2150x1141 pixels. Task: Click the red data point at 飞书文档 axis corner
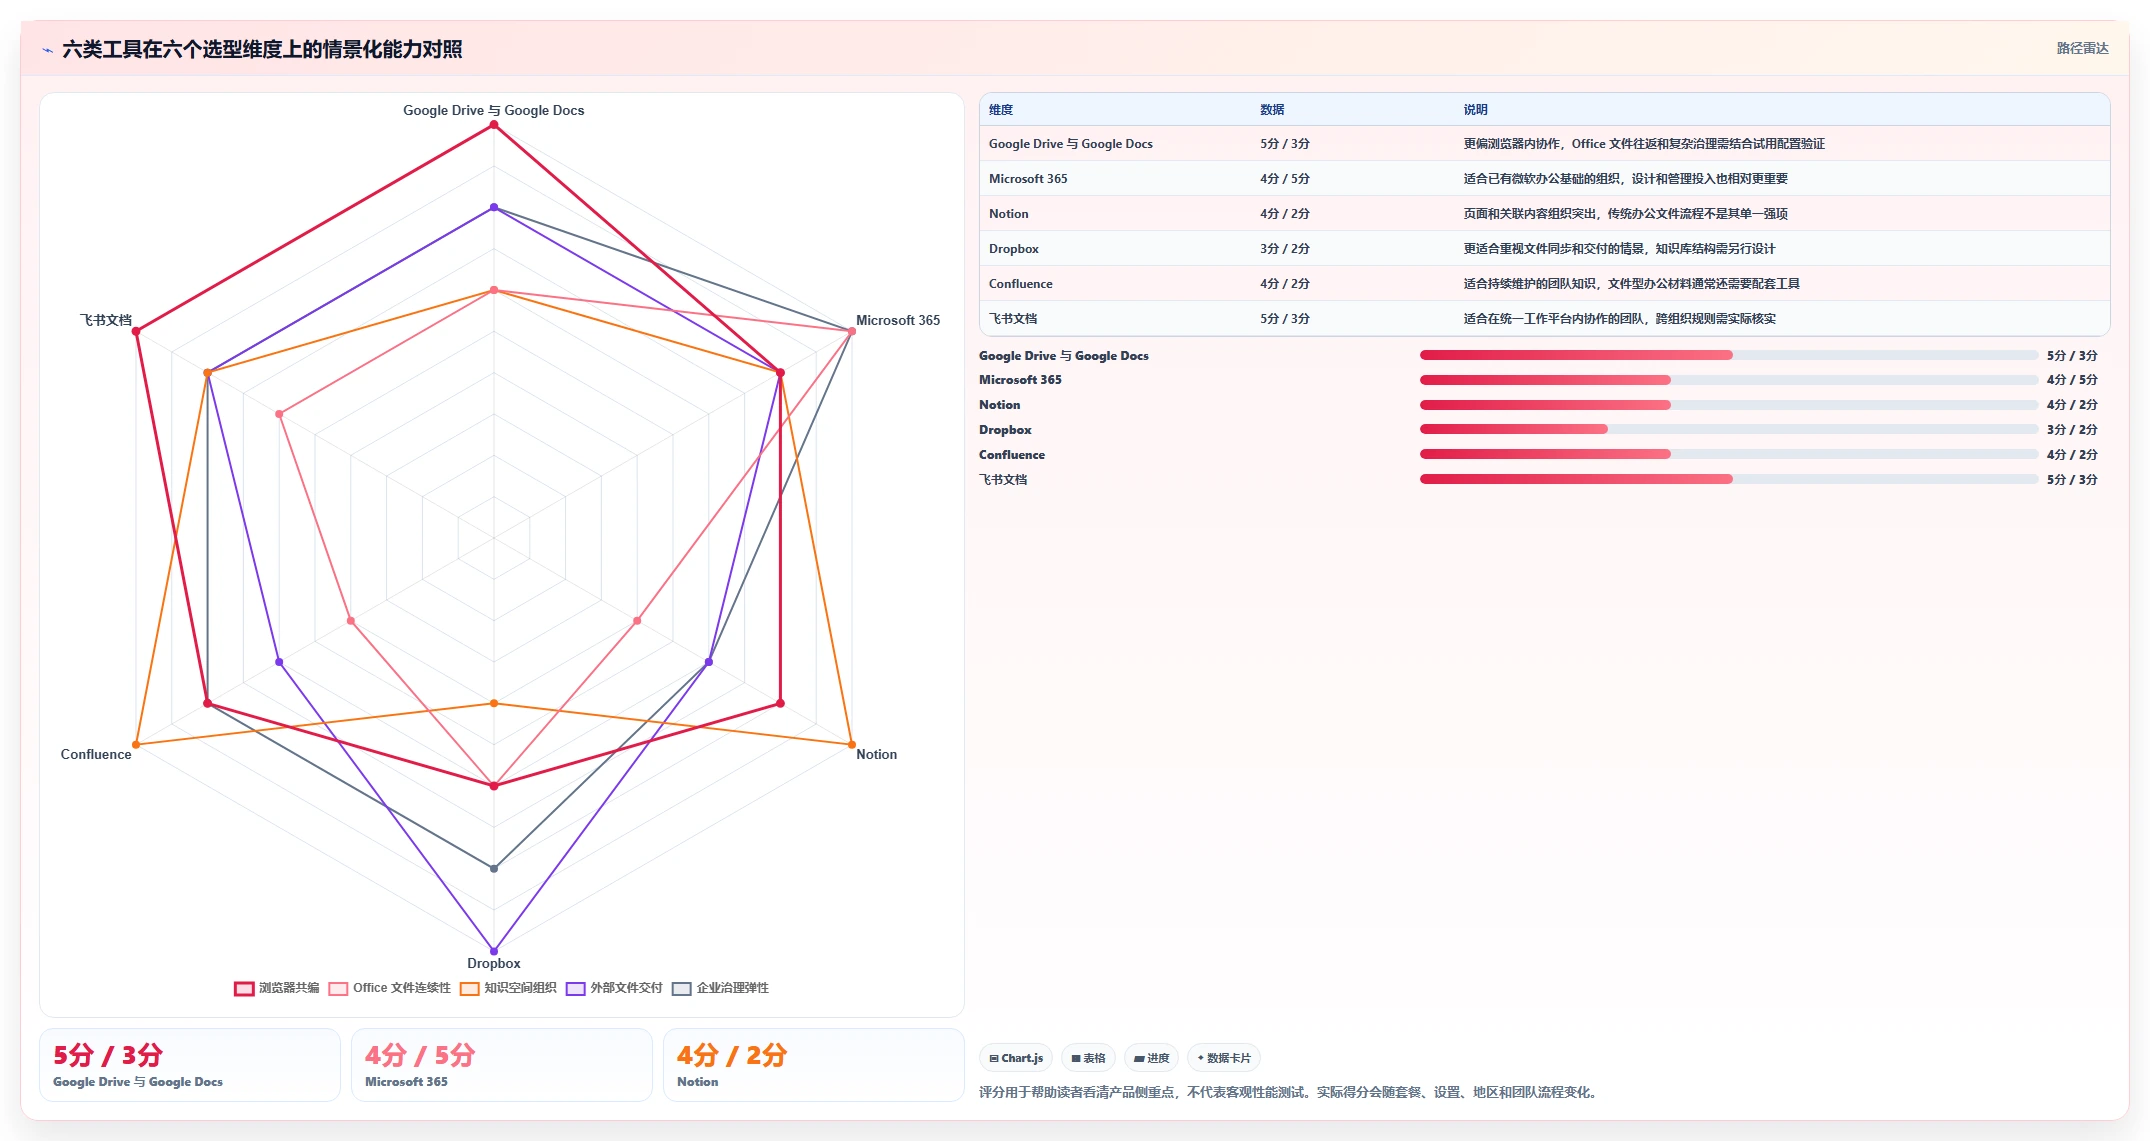pos(137,331)
